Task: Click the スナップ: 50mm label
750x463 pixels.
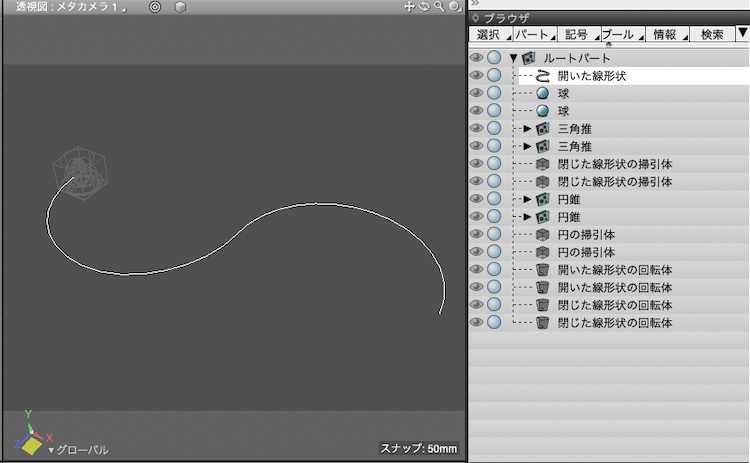Action: point(419,449)
